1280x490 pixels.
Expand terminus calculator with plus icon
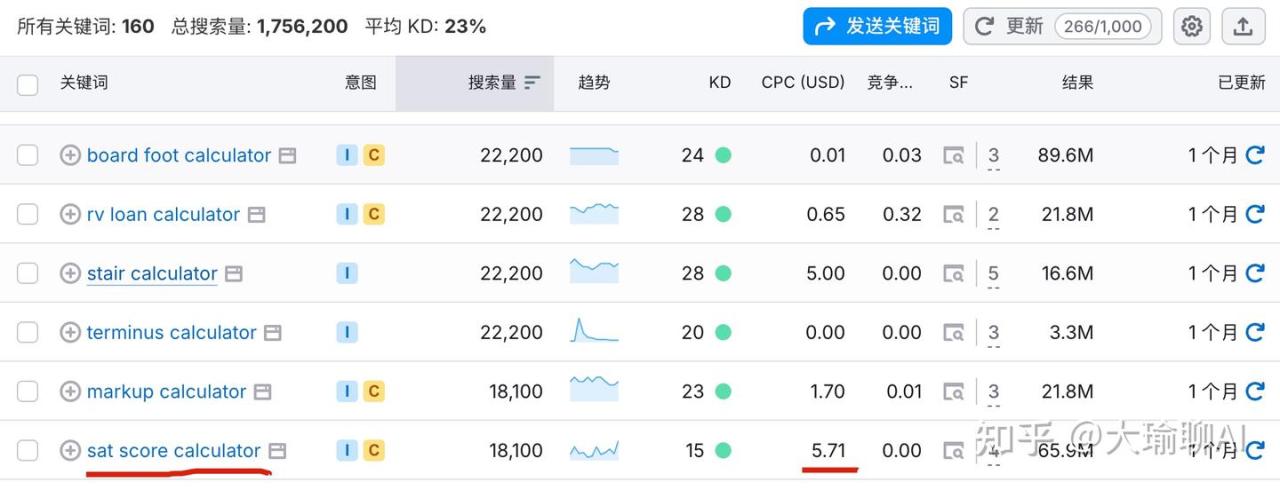point(70,332)
